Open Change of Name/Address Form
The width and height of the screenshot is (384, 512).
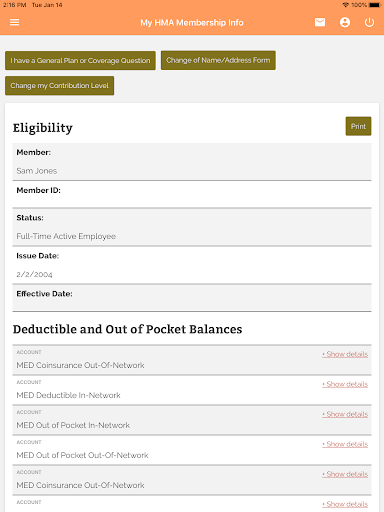pos(218,60)
